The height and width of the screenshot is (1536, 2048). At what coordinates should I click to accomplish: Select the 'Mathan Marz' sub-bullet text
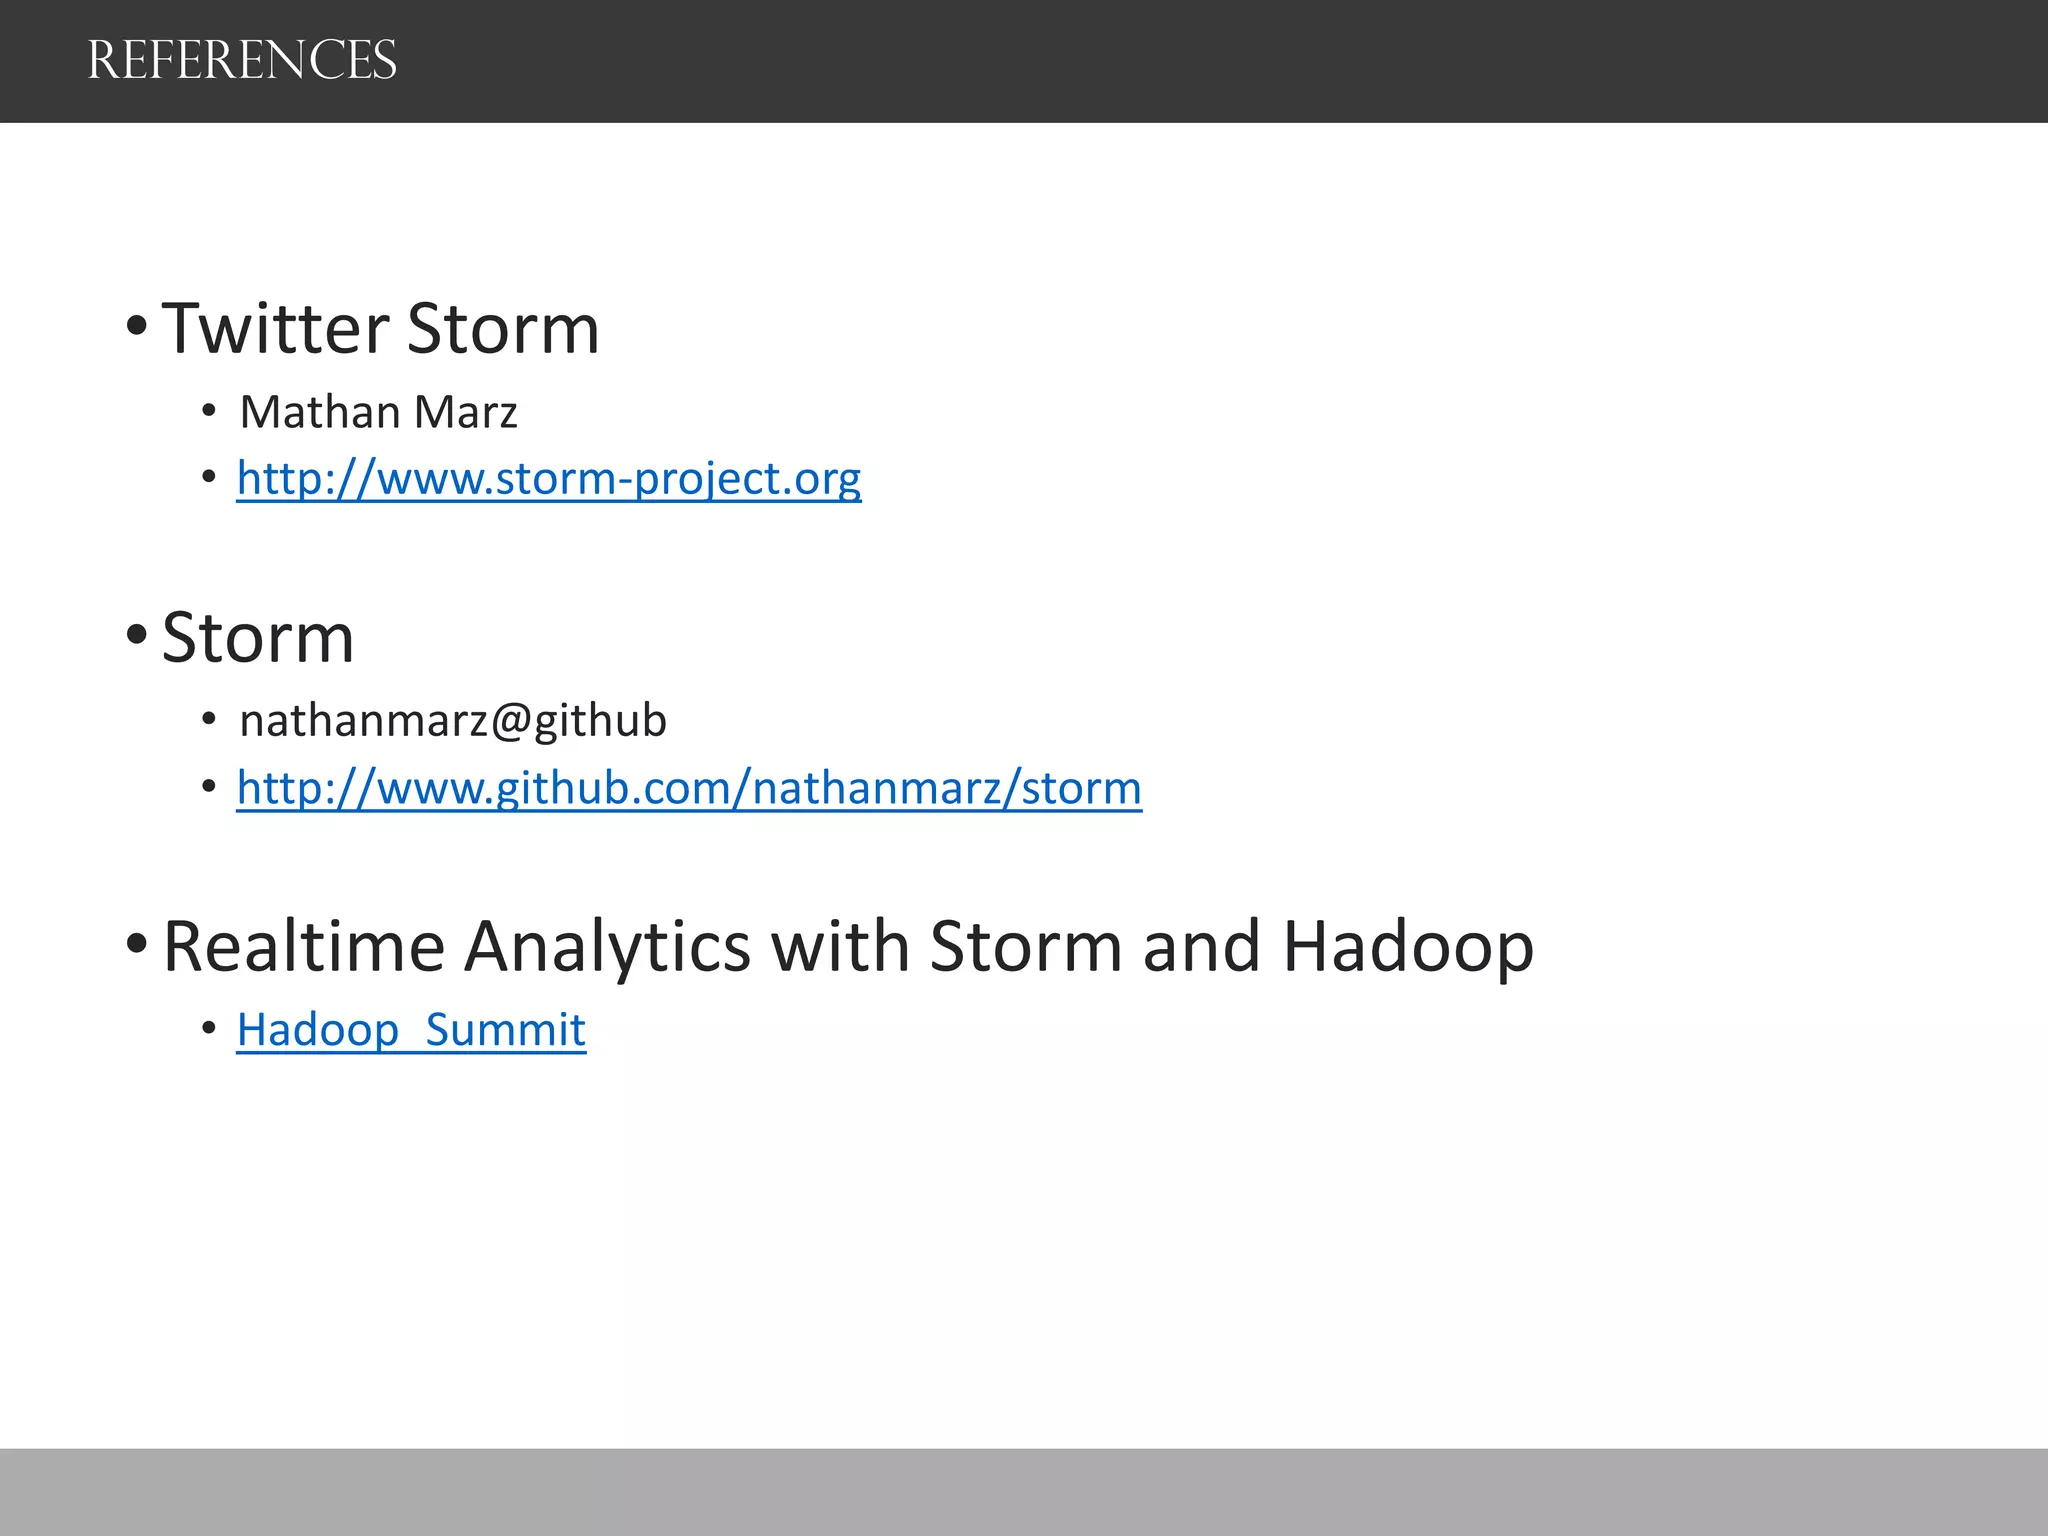tap(379, 412)
